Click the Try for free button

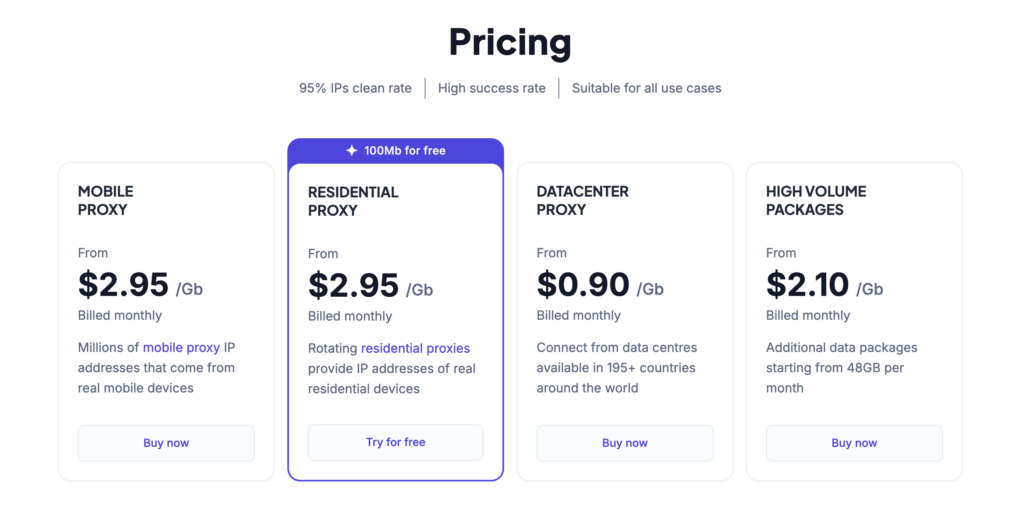(396, 442)
